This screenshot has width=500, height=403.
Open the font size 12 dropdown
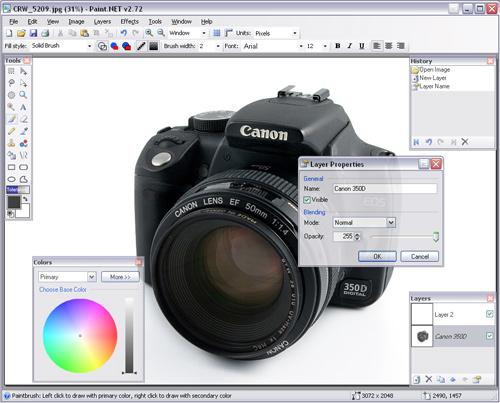325,46
